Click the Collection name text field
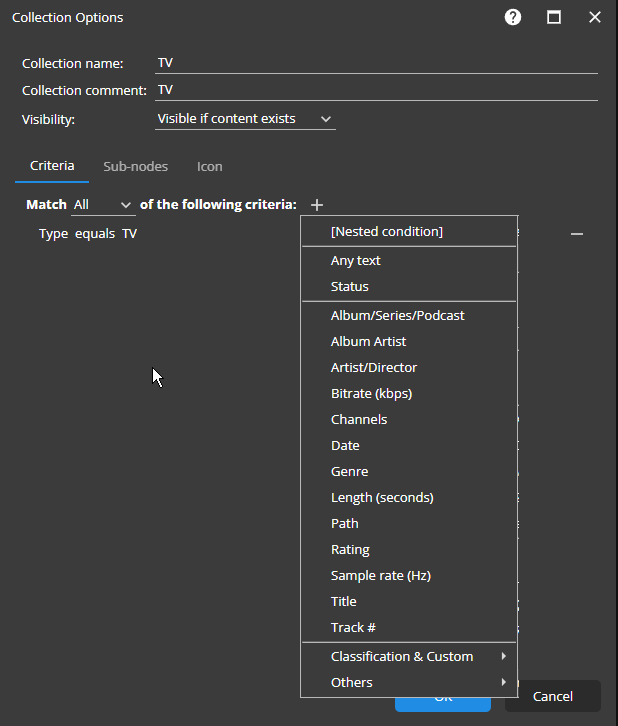The width and height of the screenshot is (618, 726). click(x=376, y=63)
